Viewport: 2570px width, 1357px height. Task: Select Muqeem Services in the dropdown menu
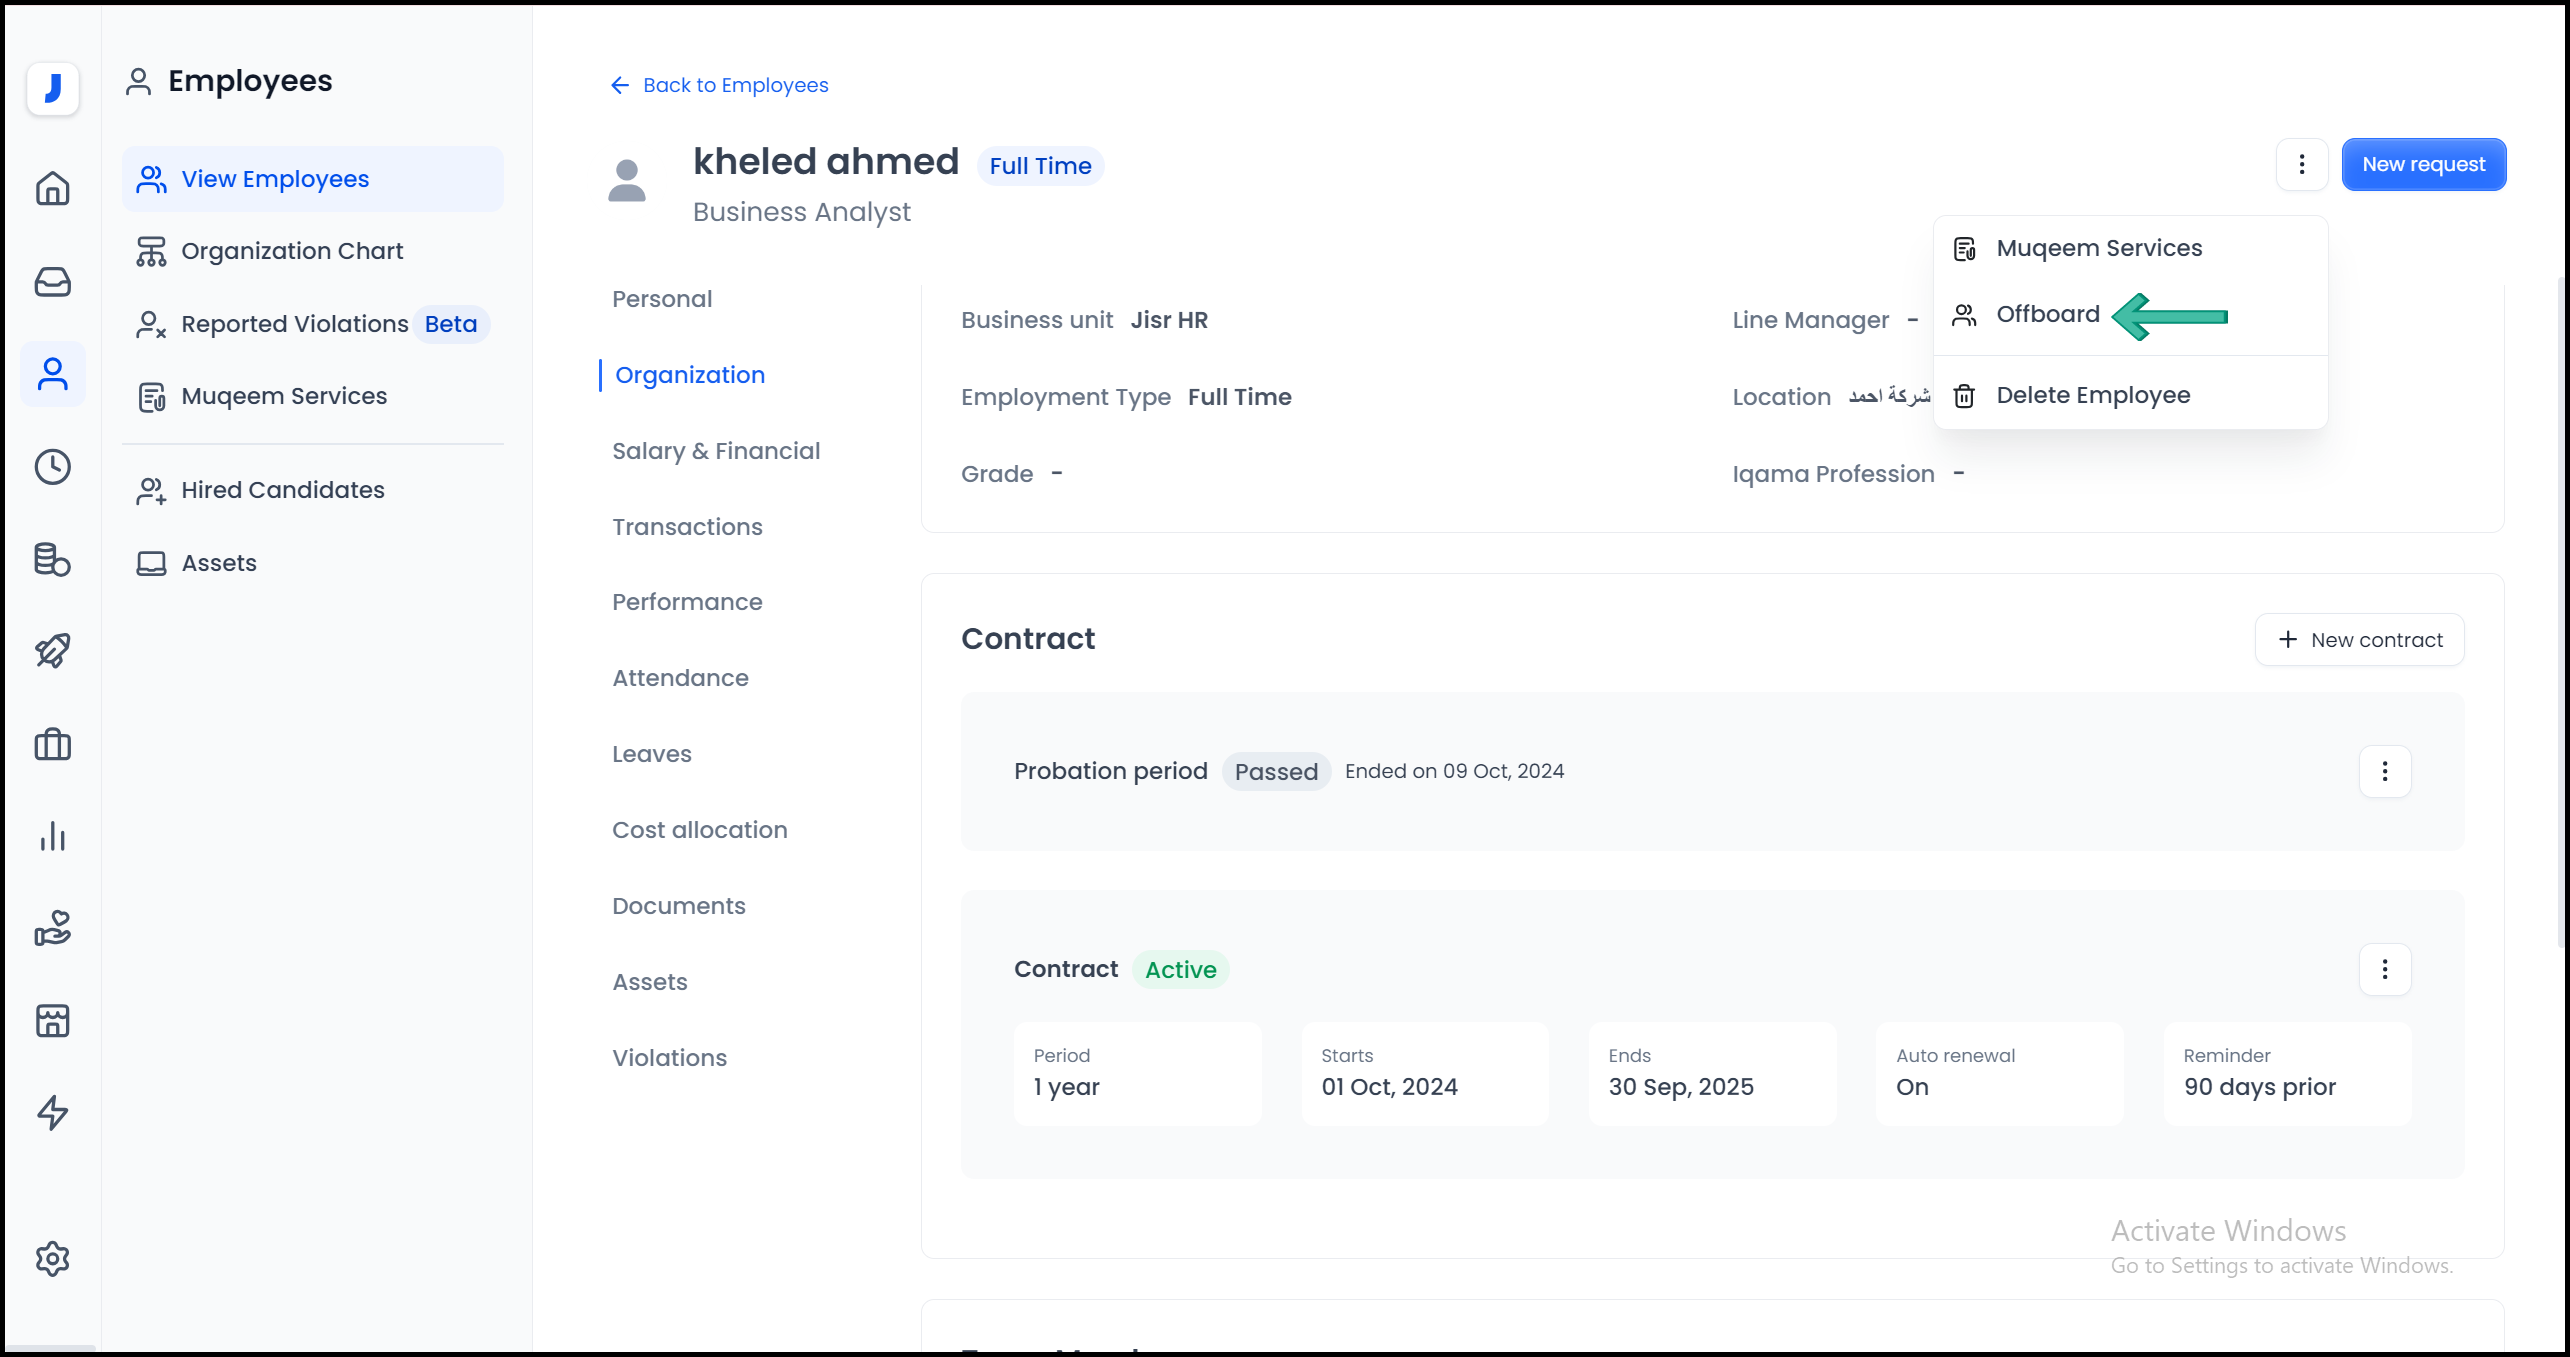[x=2098, y=248]
